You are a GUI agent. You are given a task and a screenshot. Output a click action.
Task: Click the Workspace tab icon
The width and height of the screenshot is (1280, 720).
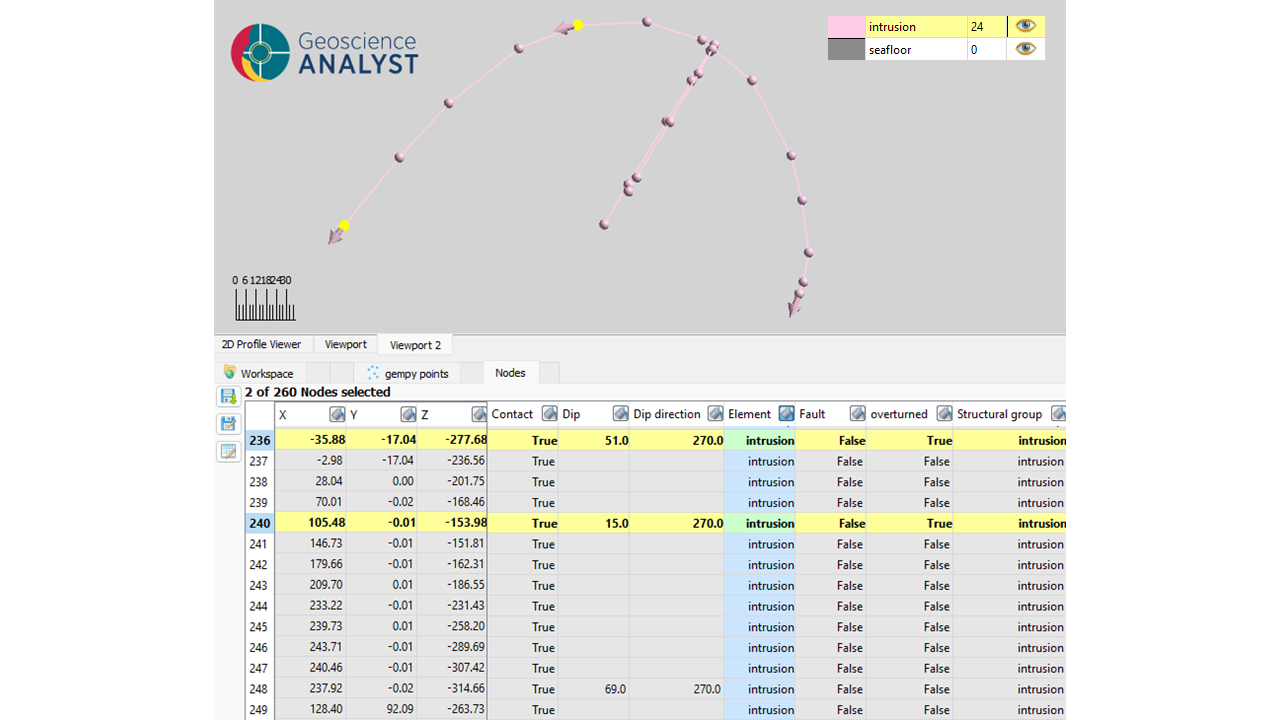tap(230, 372)
